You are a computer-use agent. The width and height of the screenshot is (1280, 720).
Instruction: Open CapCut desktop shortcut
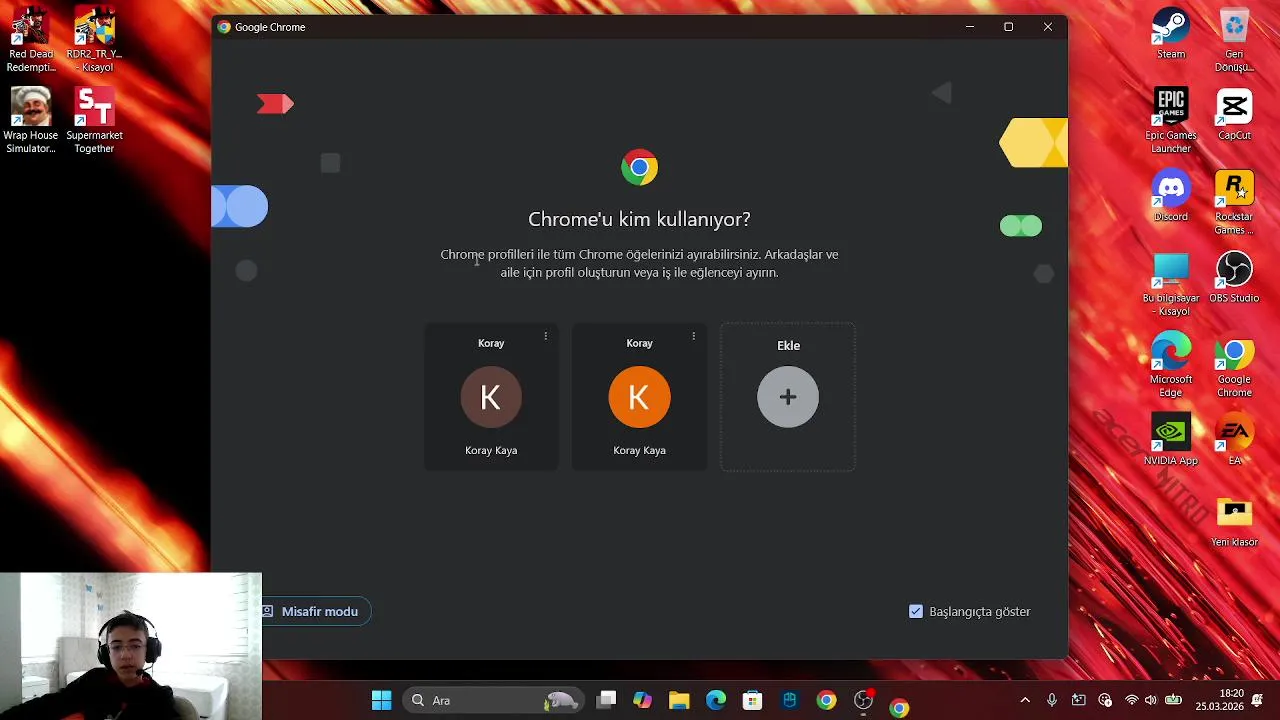(x=1234, y=115)
